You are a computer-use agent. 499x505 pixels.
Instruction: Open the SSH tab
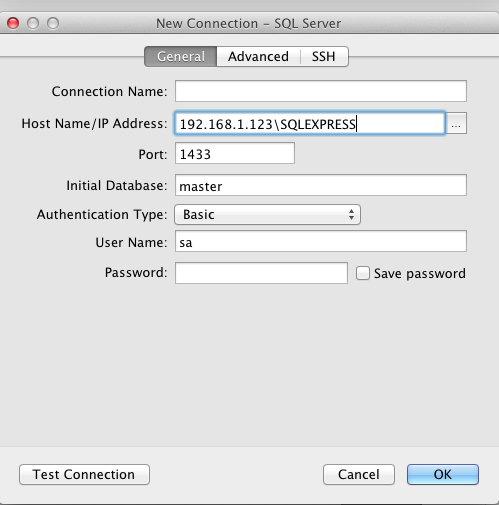pyautogui.click(x=324, y=56)
